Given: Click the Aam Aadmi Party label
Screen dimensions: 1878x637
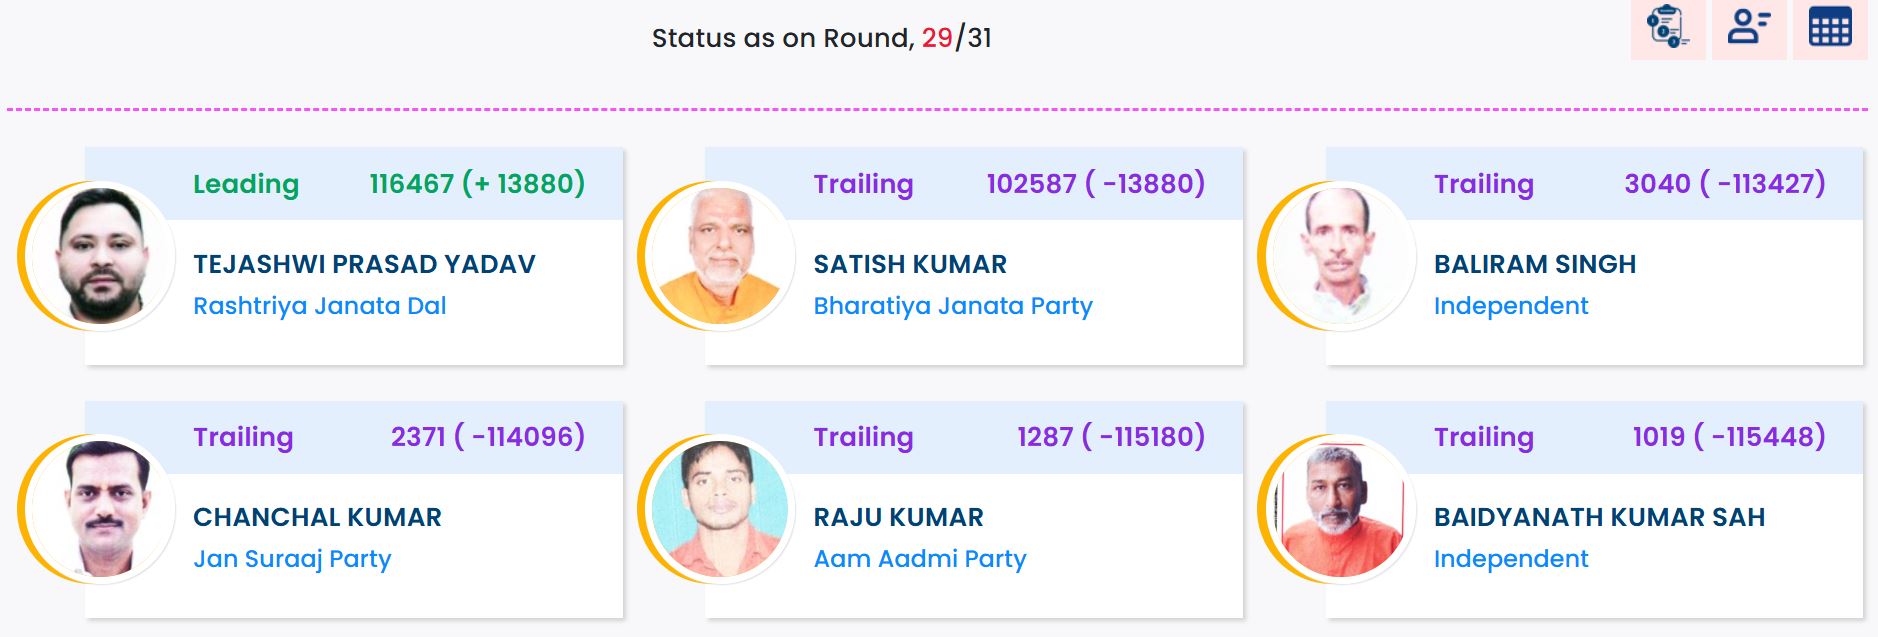Looking at the screenshot, I should (x=920, y=559).
